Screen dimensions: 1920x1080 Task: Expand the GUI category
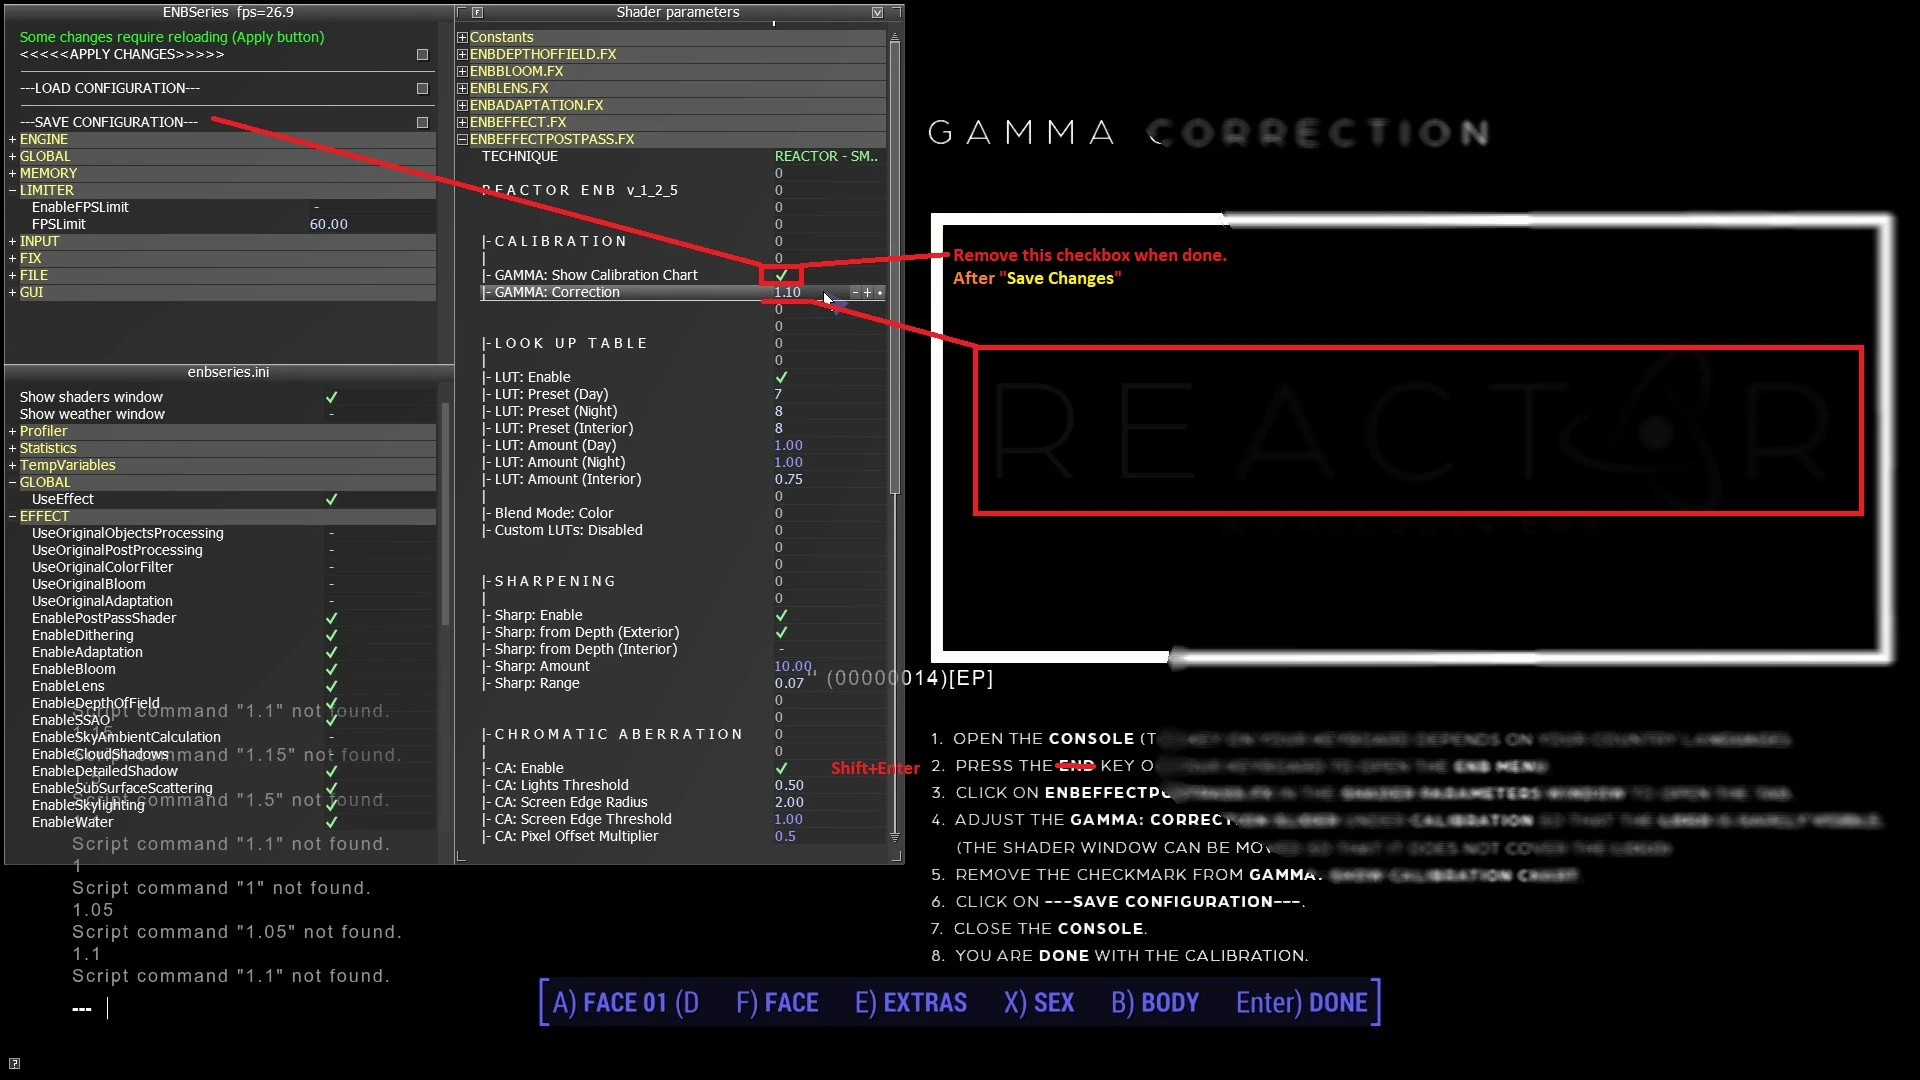pyautogui.click(x=13, y=293)
